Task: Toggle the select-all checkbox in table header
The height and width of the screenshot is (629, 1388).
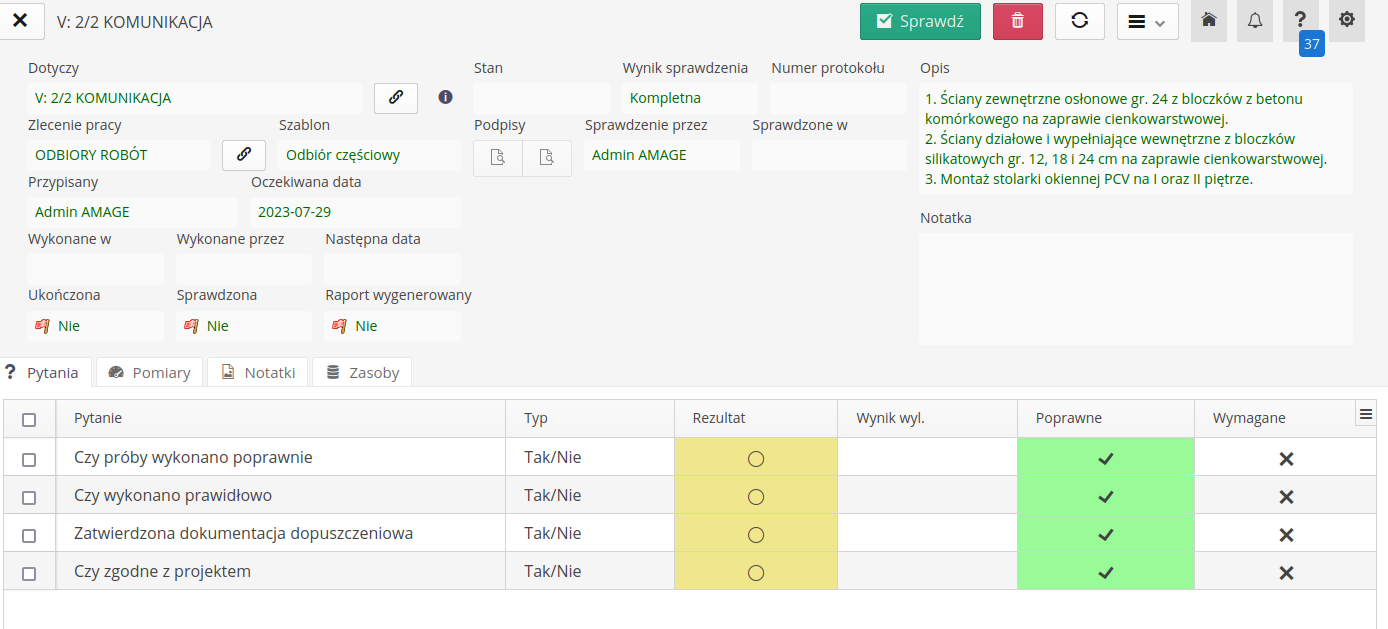Action: (29, 420)
